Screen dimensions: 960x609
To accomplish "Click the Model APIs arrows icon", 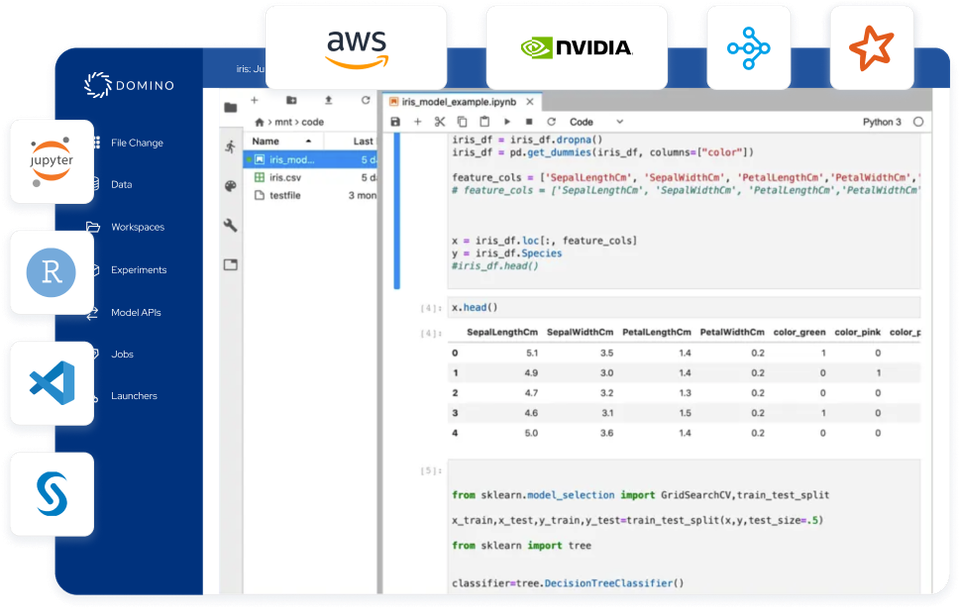I will (92, 313).
